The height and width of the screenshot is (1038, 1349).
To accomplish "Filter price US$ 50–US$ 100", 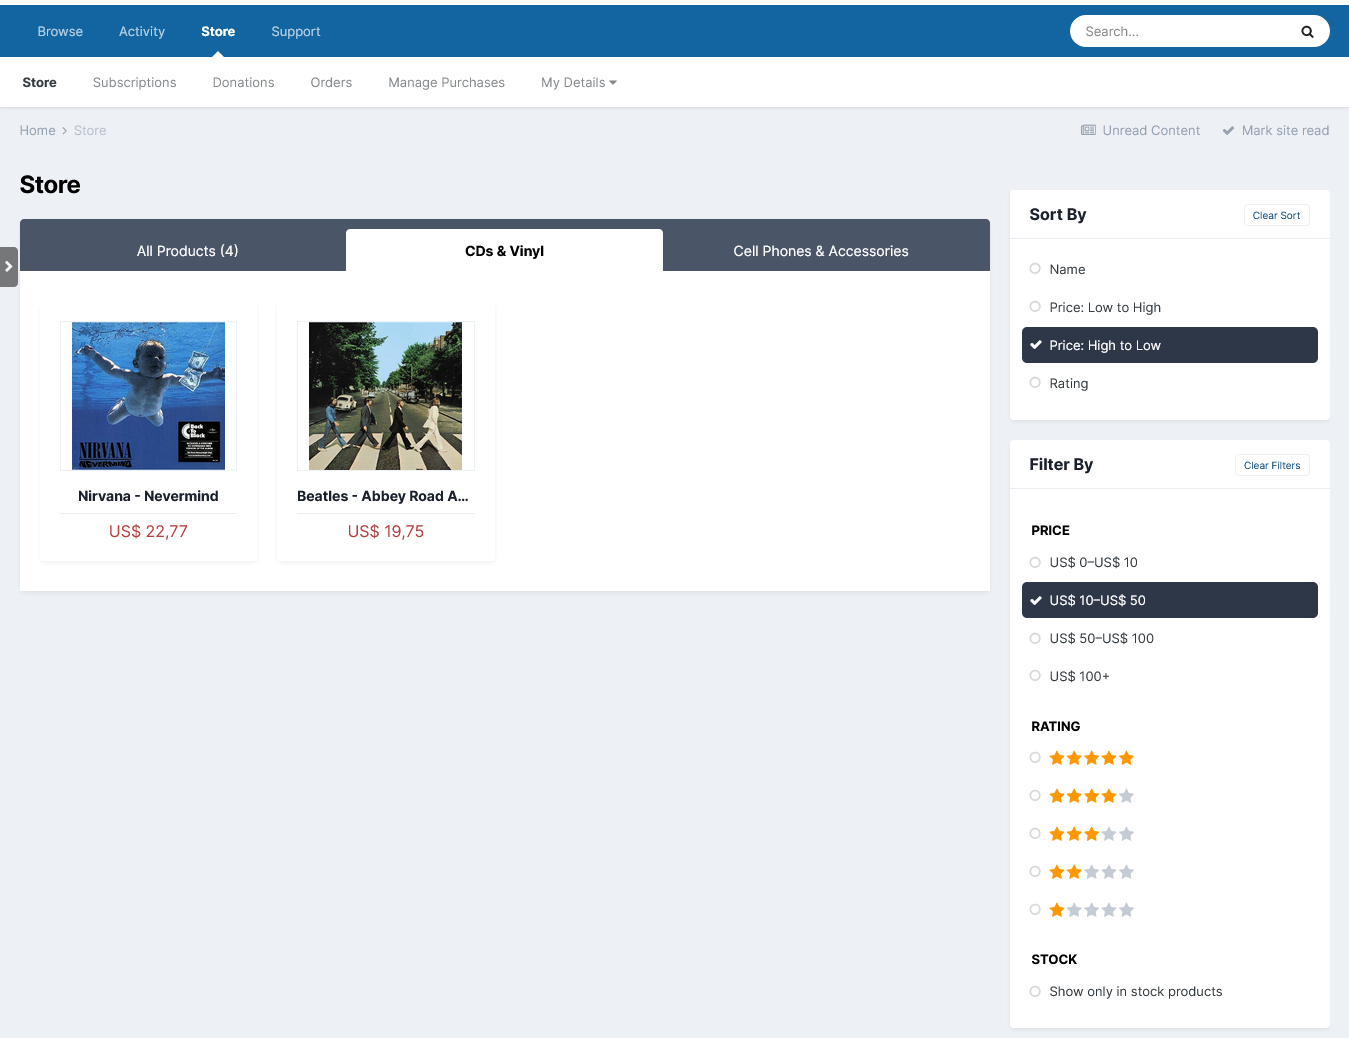I will click(1169, 638).
